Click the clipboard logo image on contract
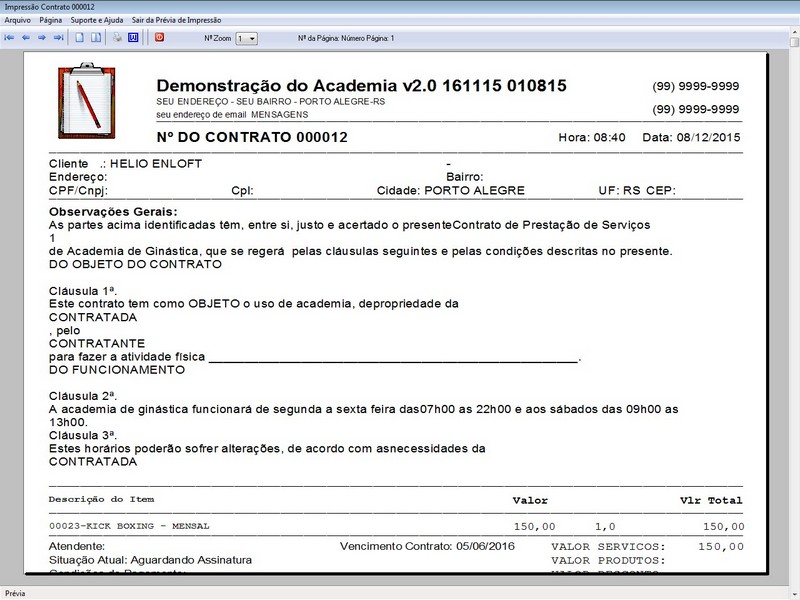Image resolution: width=800 pixels, height=600 pixels. pyautogui.click(x=87, y=101)
